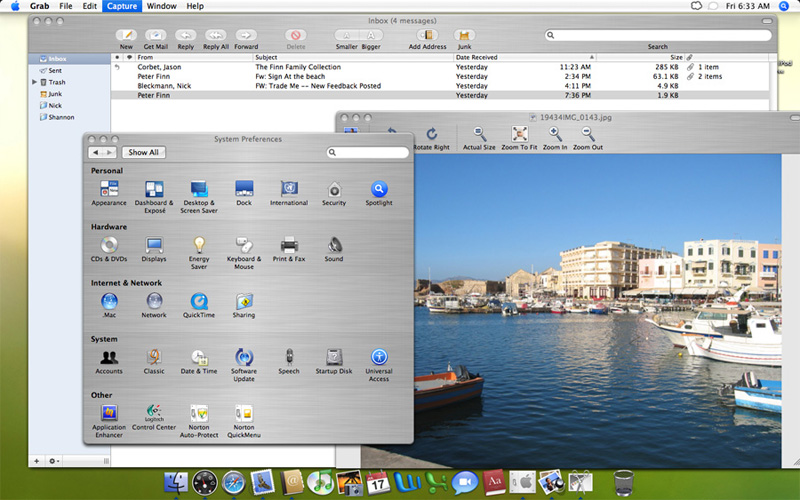The image size is (800, 500).
Task: Mark message as Junk via toolbar
Action: (464, 35)
